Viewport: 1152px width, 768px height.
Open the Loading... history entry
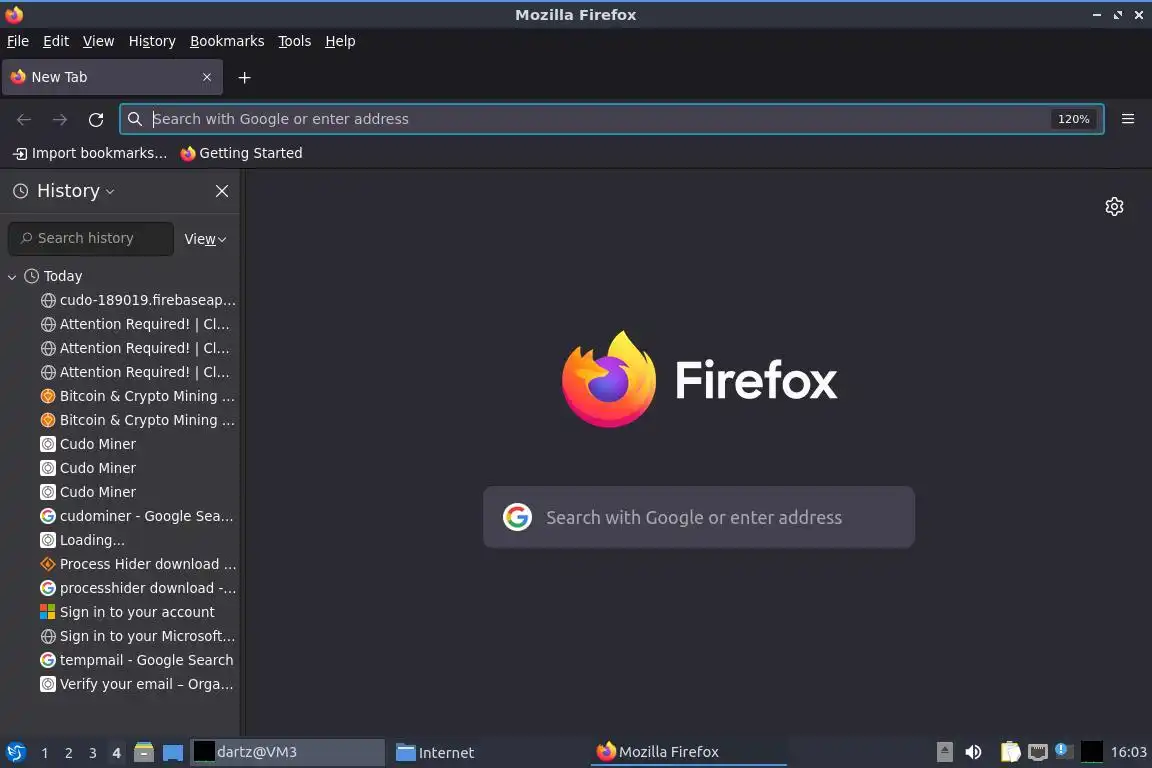(83, 540)
